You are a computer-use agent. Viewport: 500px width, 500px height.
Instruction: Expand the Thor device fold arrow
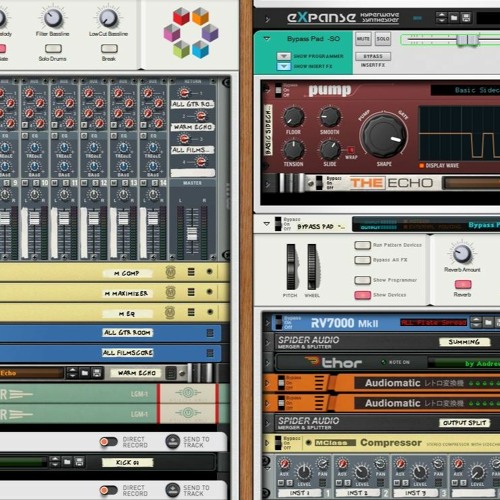267,363
